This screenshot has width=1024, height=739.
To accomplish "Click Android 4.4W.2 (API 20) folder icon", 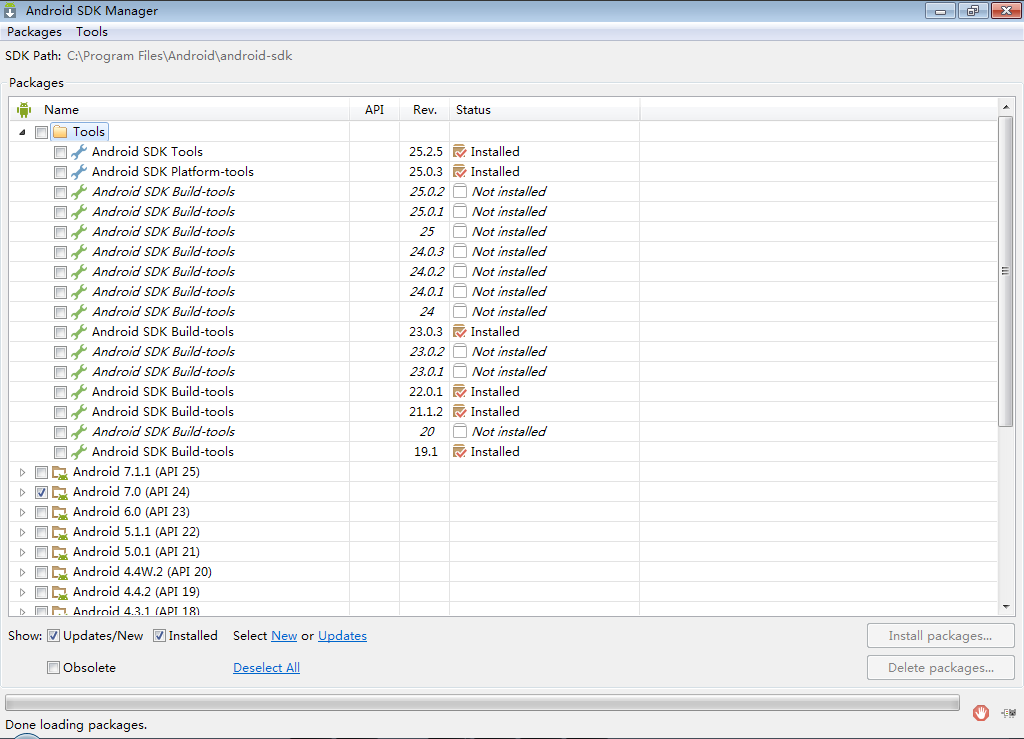I will (60, 573).
